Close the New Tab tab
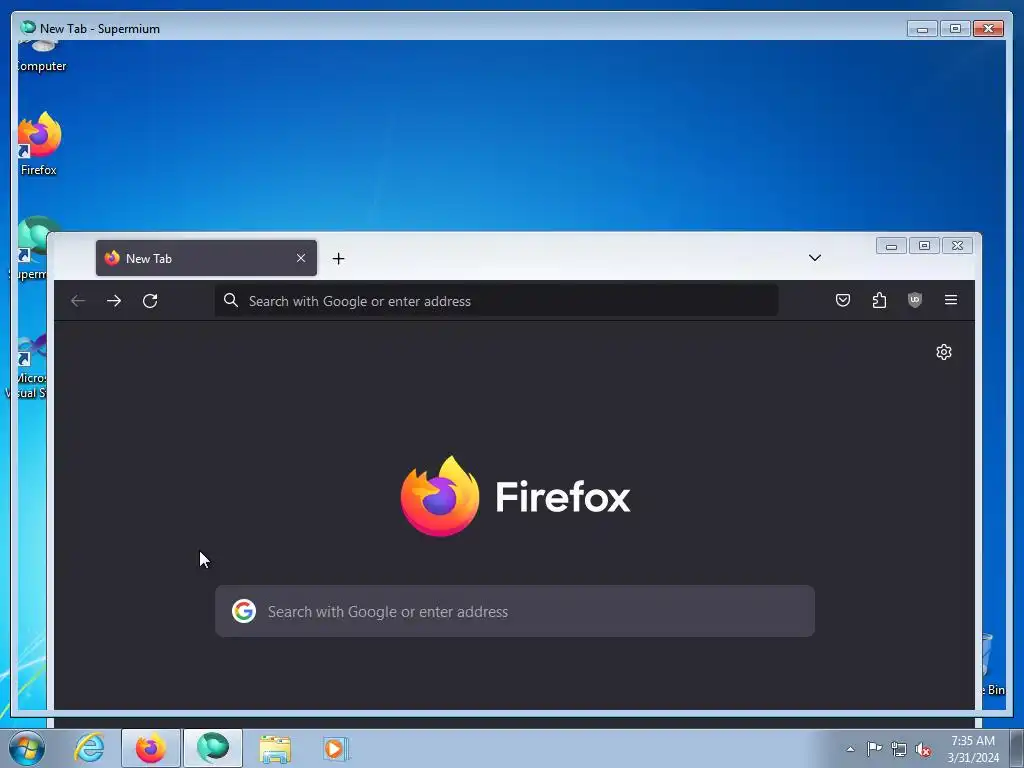 [301, 258]
